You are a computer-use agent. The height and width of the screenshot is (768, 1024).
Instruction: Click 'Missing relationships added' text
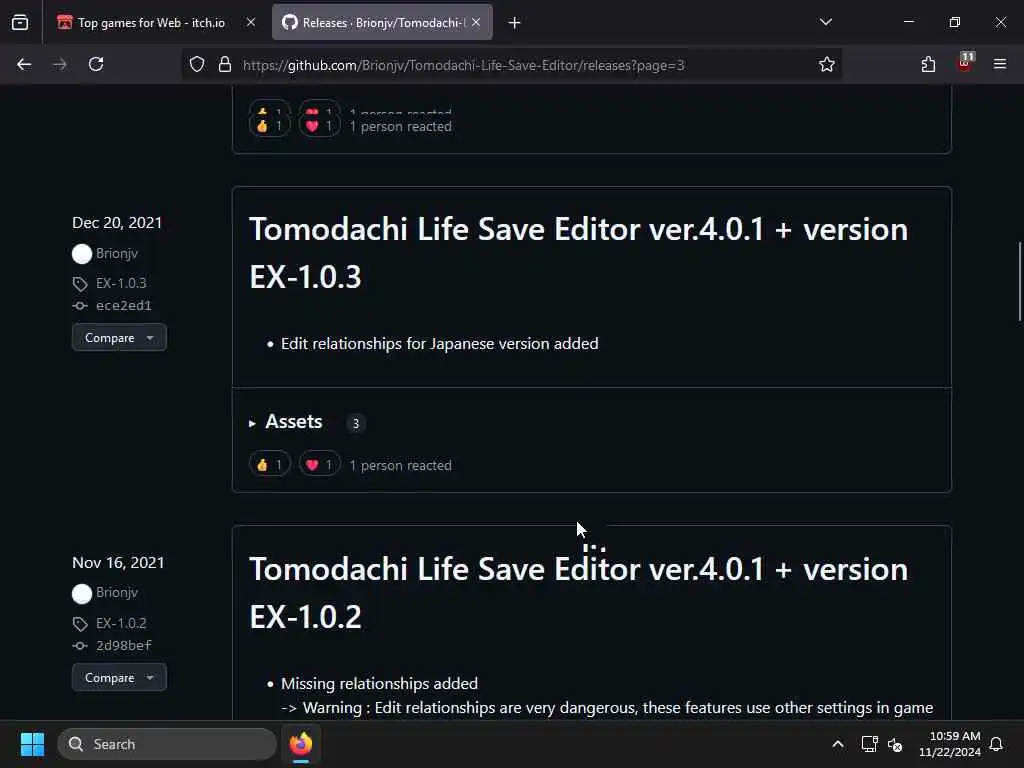379,683
